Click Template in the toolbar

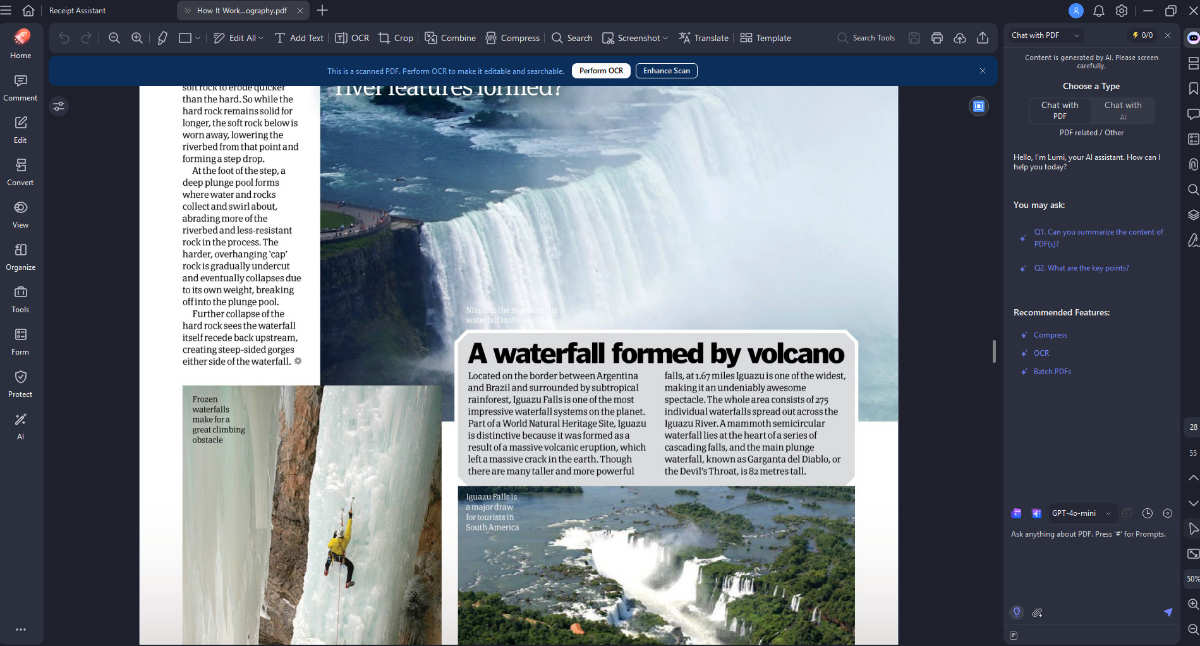(x=766, y=38)
